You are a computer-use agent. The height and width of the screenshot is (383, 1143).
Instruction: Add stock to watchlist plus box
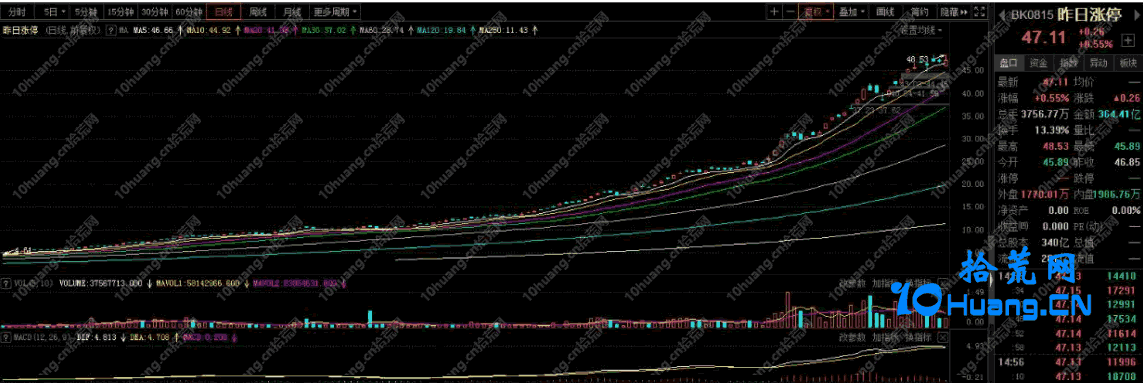tap(1127, 40)
